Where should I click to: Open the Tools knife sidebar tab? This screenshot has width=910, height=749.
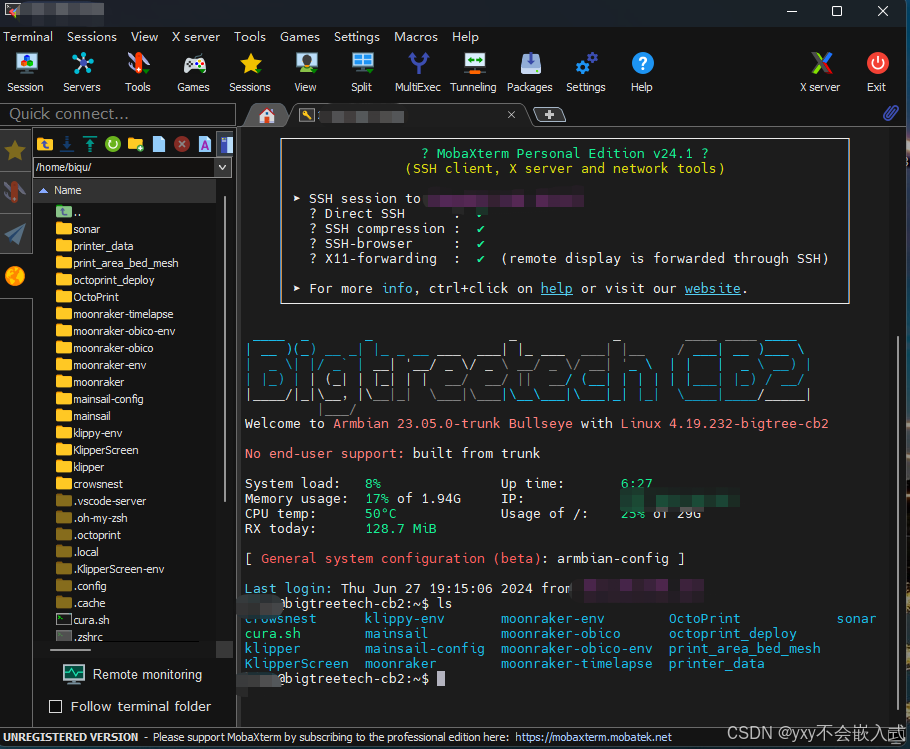(x=15, y=192)
